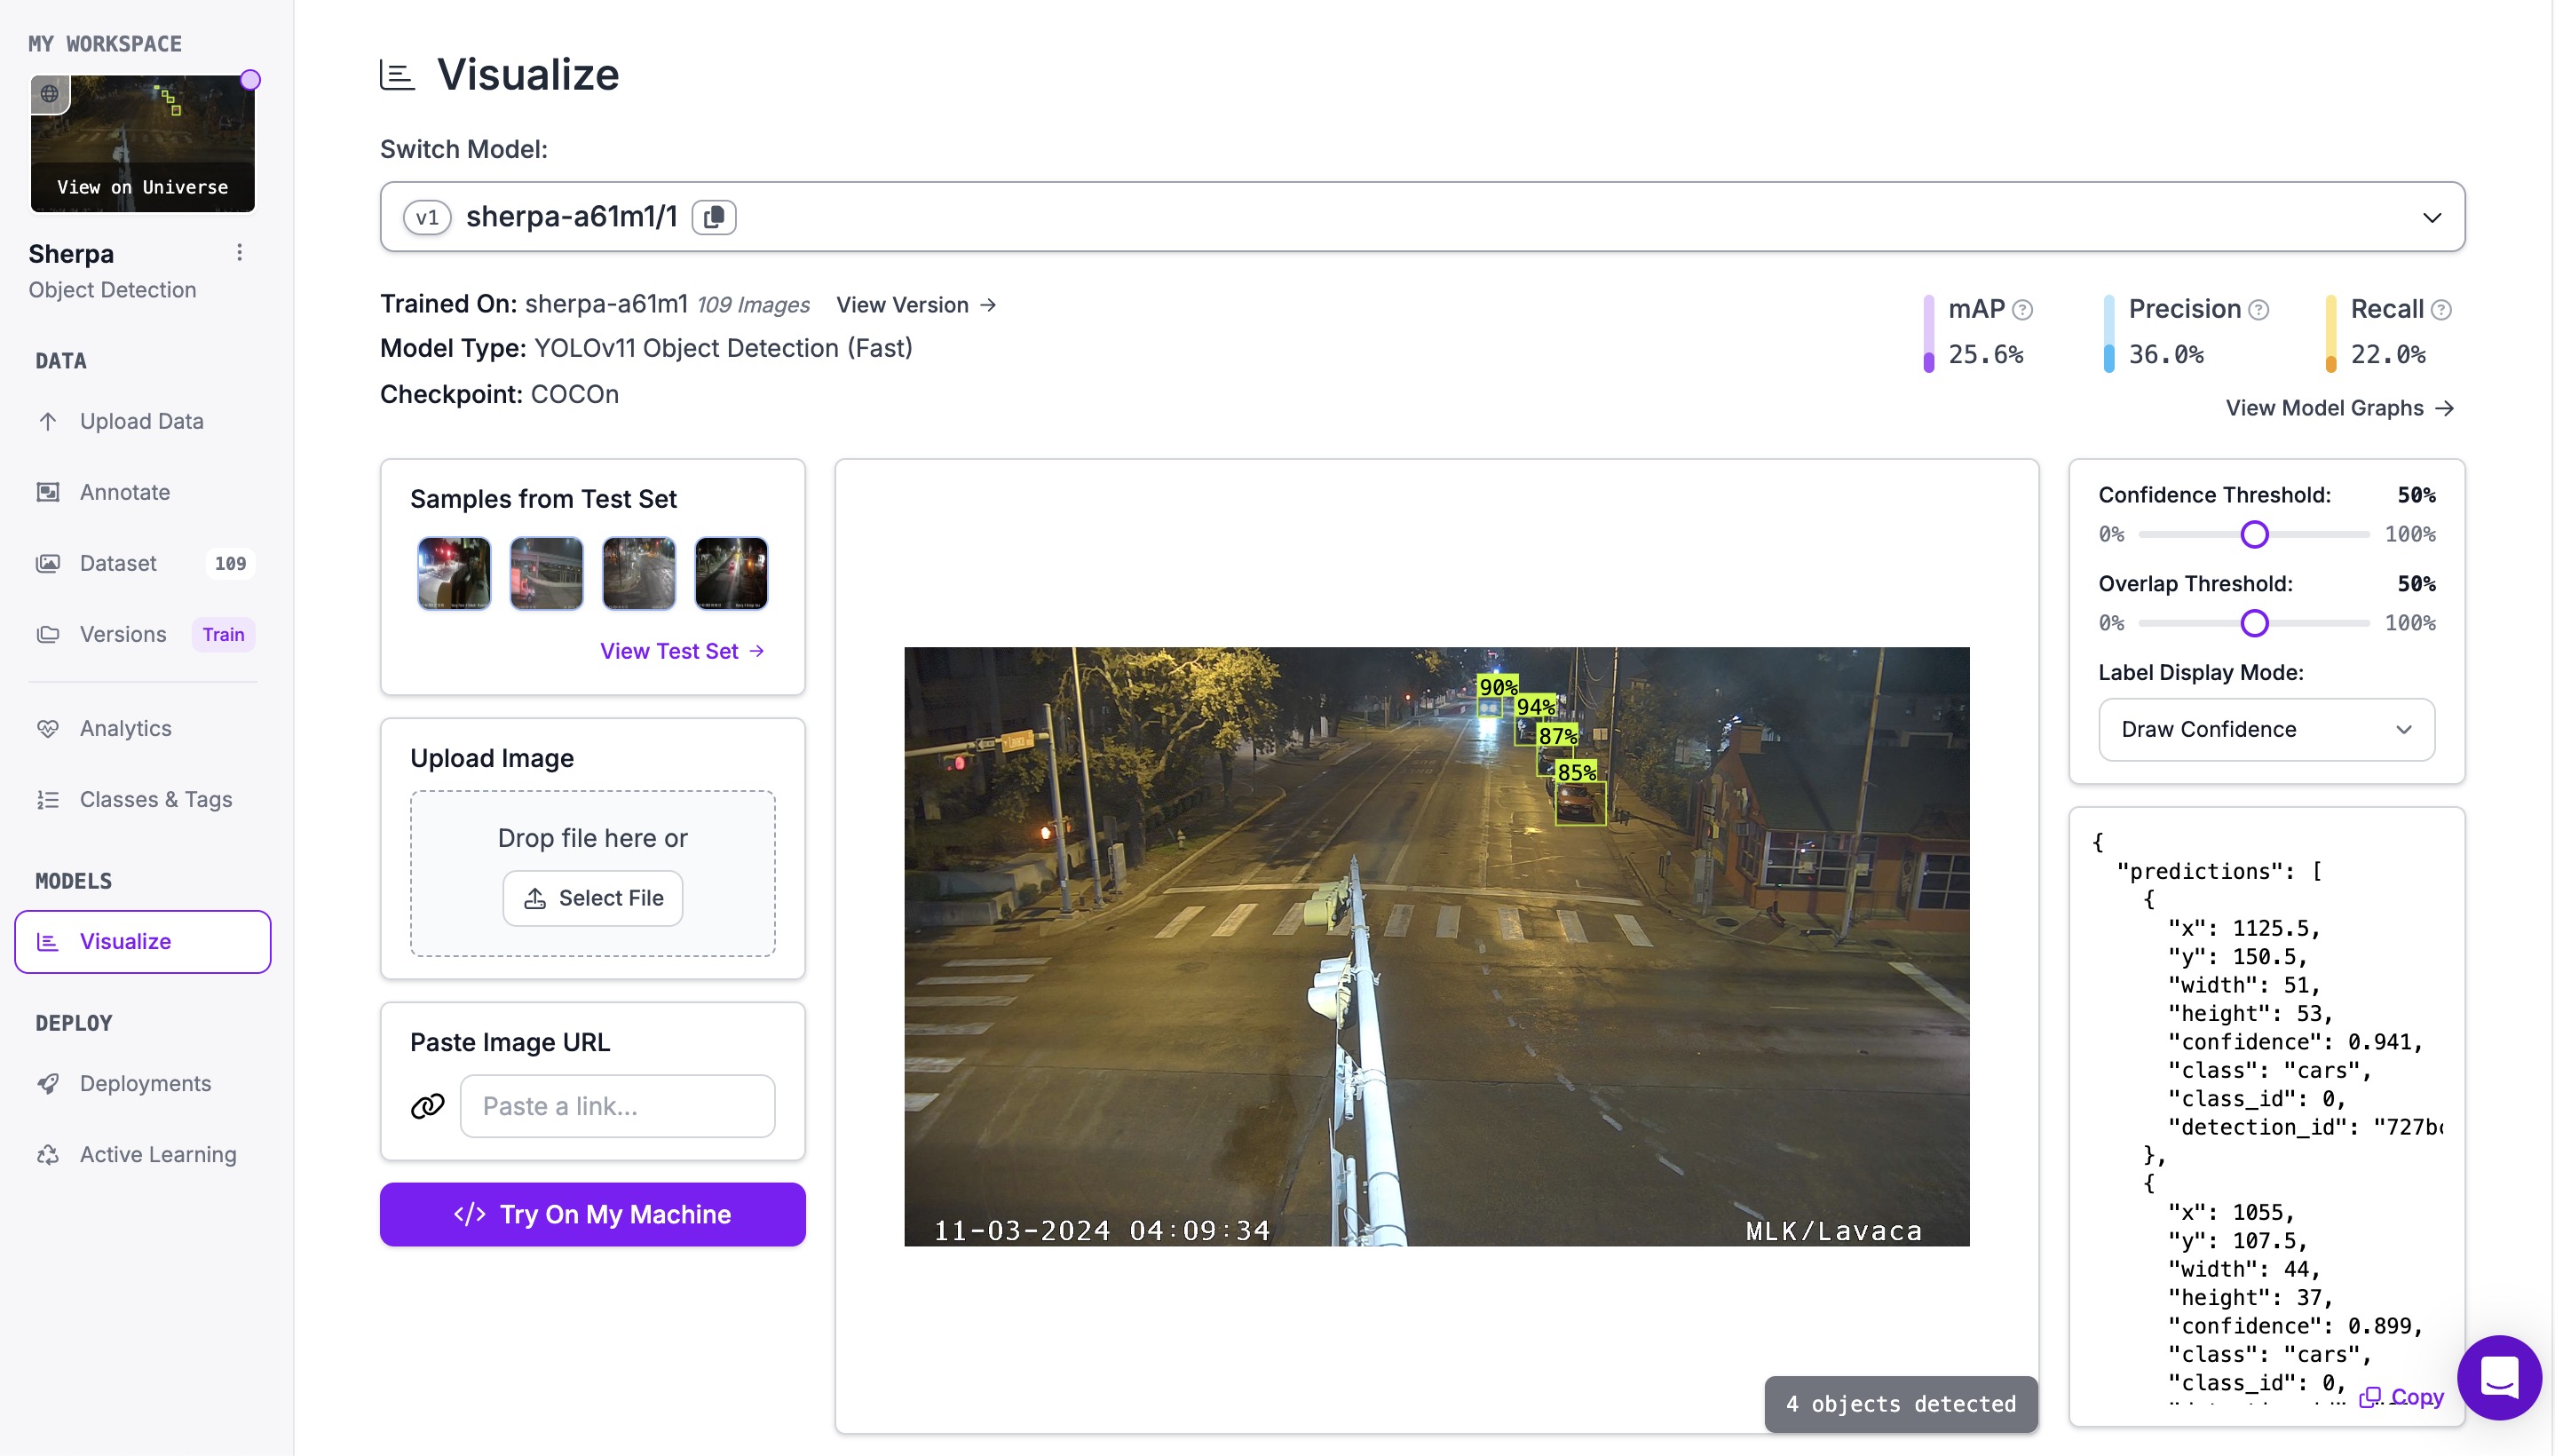This screenshot has height=1456, width=2555.
Task: Click the Paste a link input field
Action: 617,1106
